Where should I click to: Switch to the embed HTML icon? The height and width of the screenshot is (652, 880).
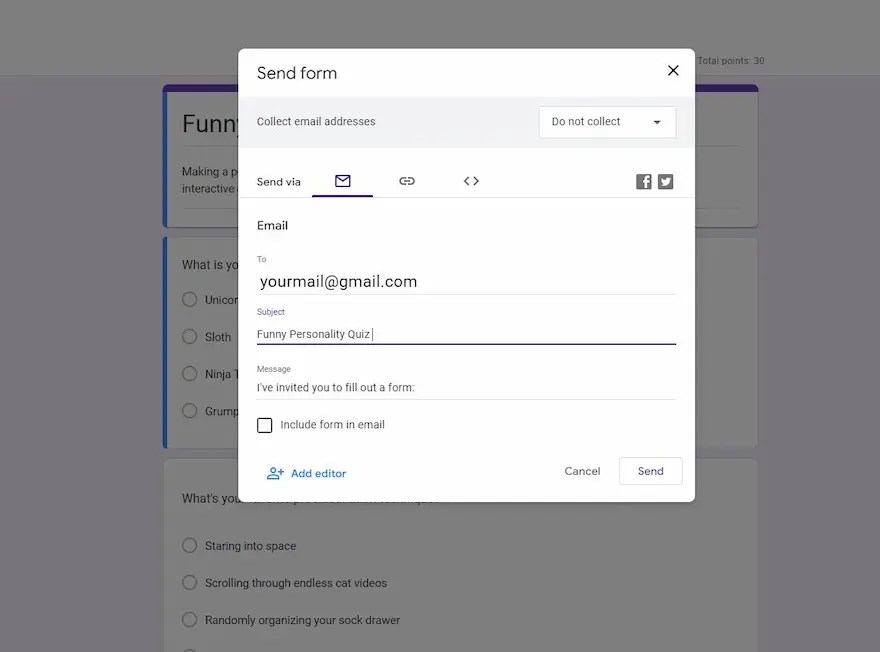[470, 181]
